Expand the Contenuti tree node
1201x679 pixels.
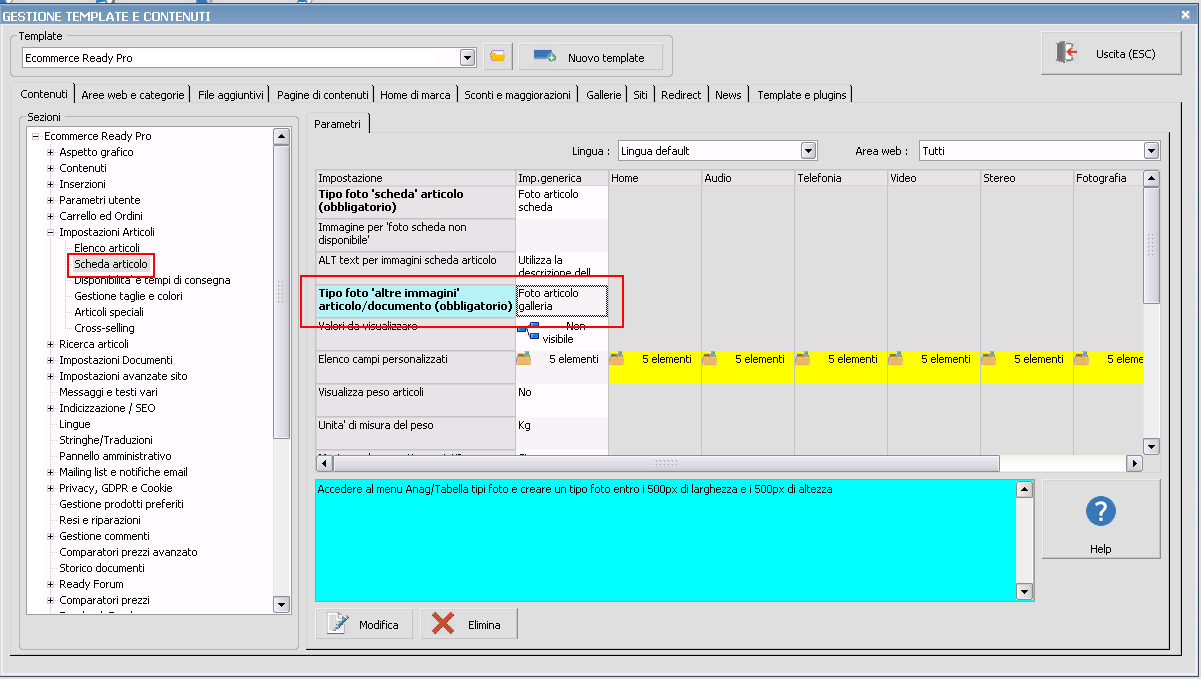[x=50, y=168]
